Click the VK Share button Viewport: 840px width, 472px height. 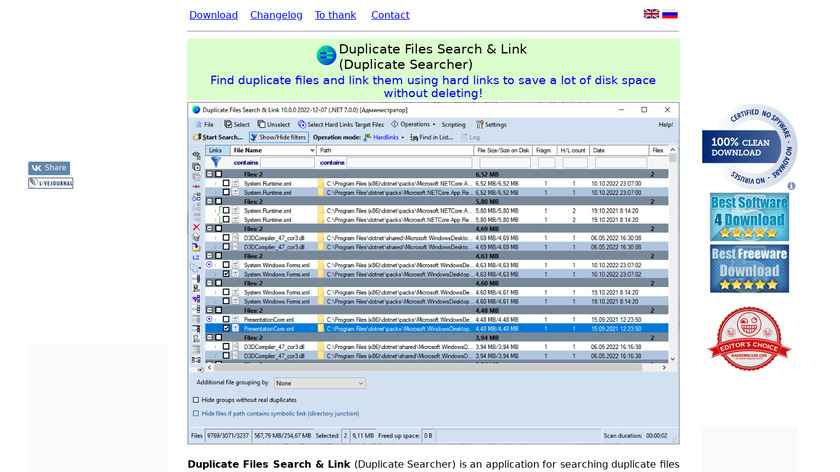tap(49, 168)
